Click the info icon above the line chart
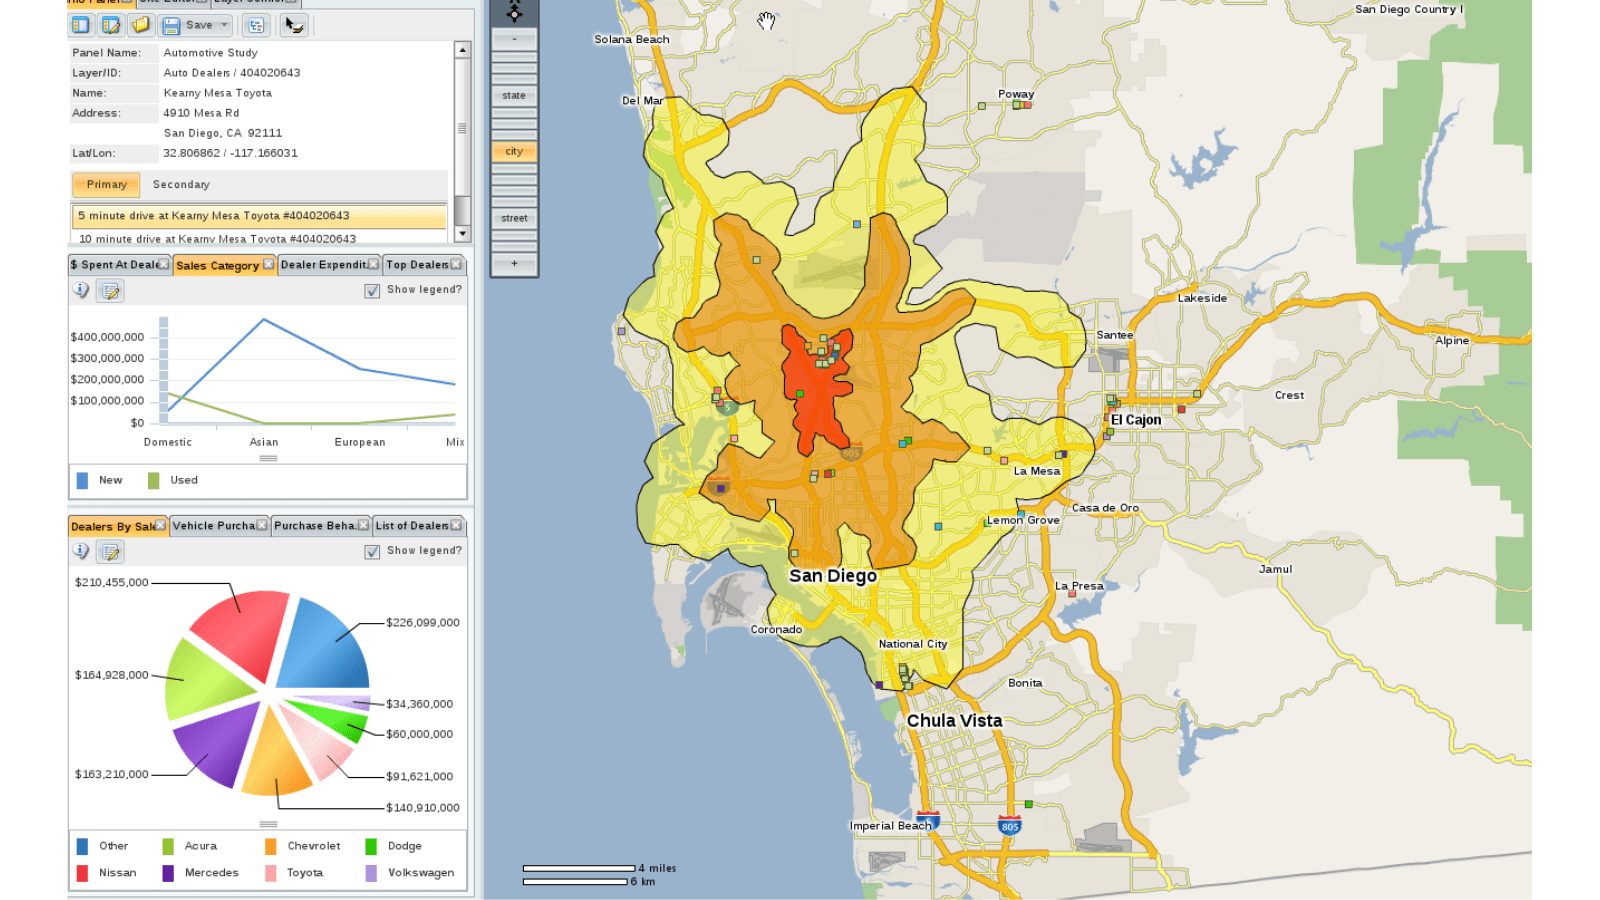This screenshot has height=900, width=1600. [x=81, y=290]
